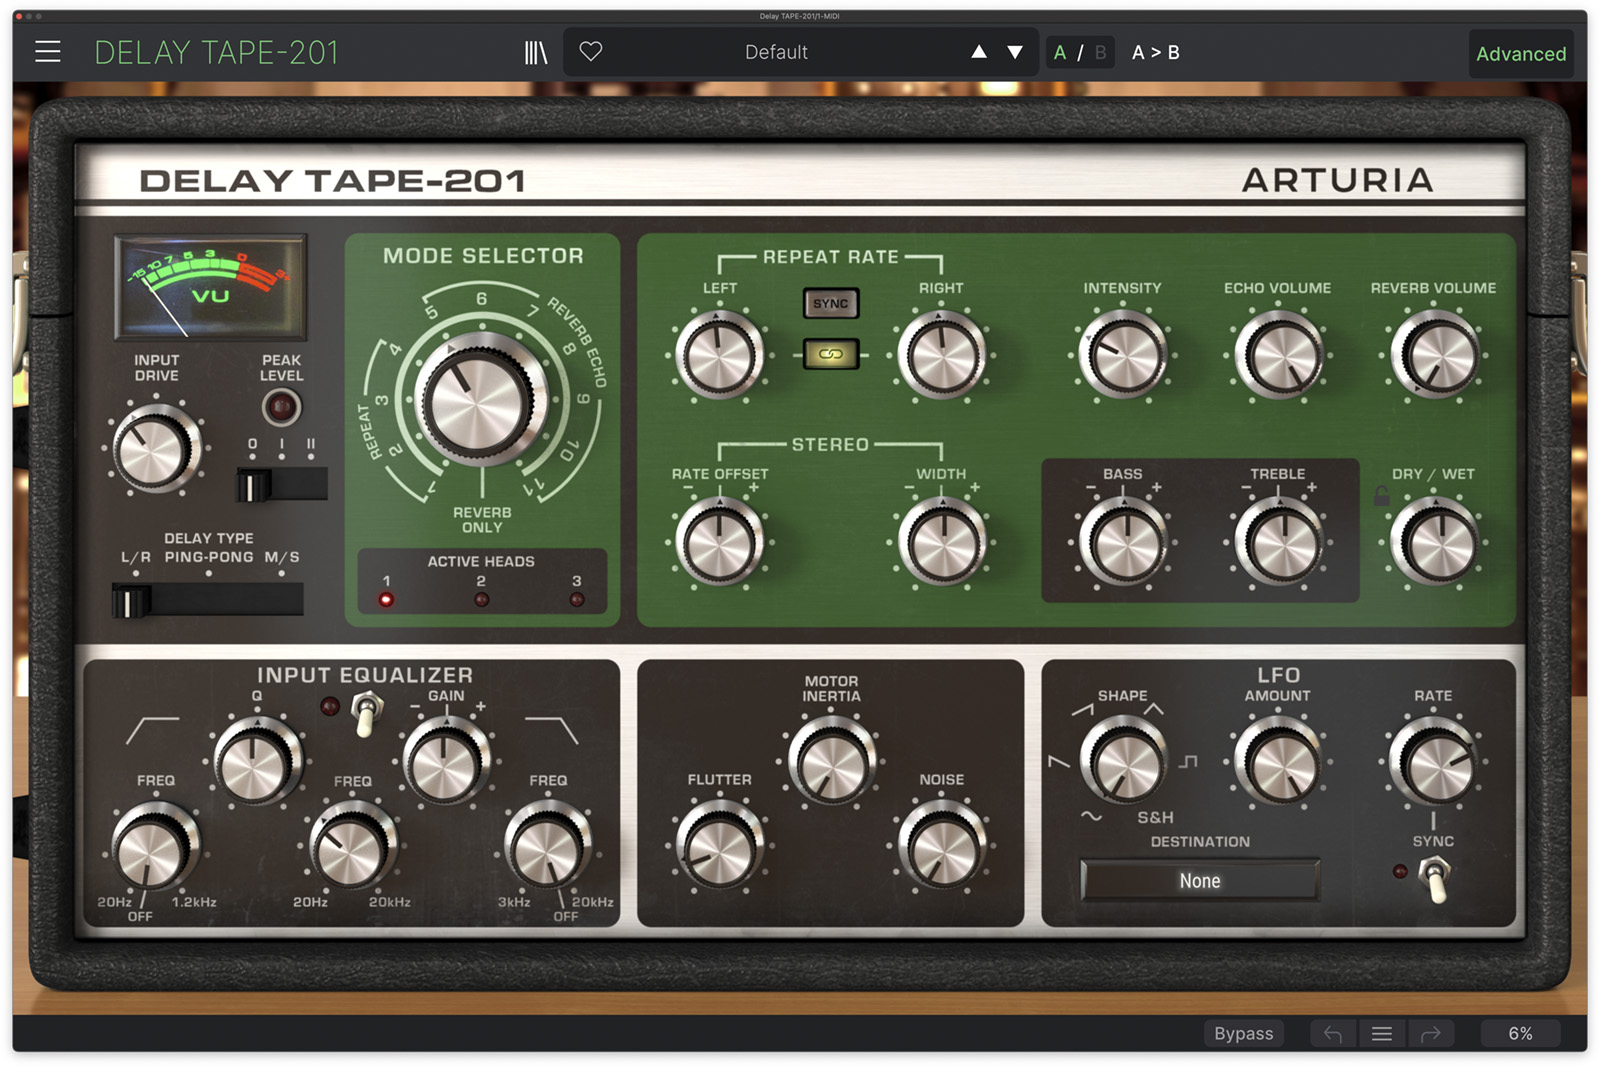
Task: Open the hamburger main menu
Action: pyautogui.click(x=48, y=52)
